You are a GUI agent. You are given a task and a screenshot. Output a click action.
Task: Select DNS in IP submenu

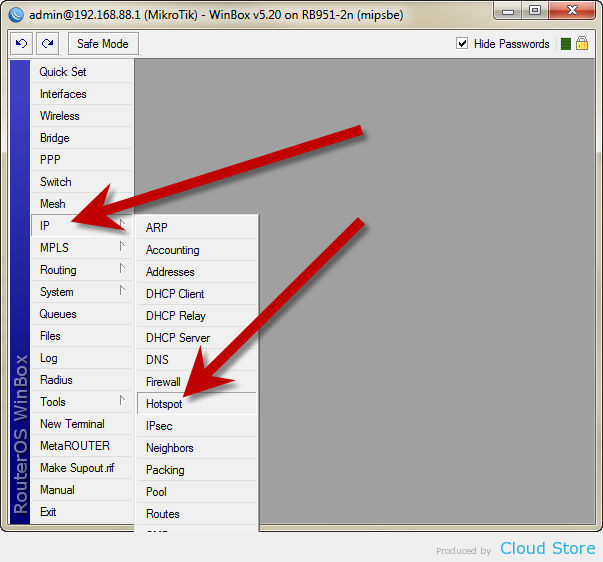(197, 359)
